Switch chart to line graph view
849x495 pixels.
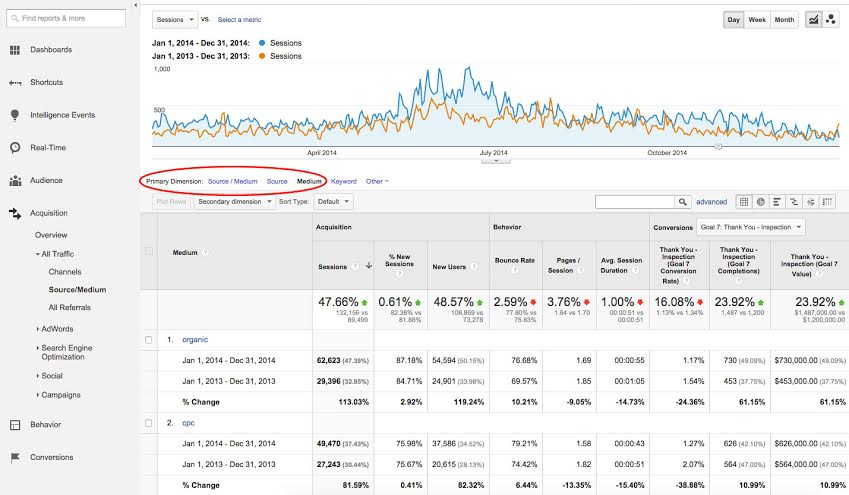[x=813, y=20]
